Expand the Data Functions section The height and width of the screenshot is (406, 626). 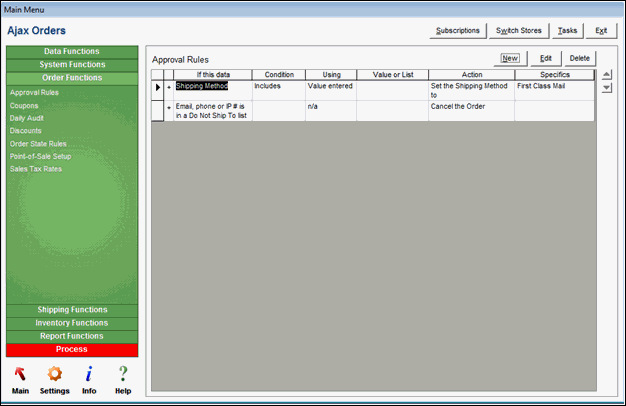click(x=72, y=51)
